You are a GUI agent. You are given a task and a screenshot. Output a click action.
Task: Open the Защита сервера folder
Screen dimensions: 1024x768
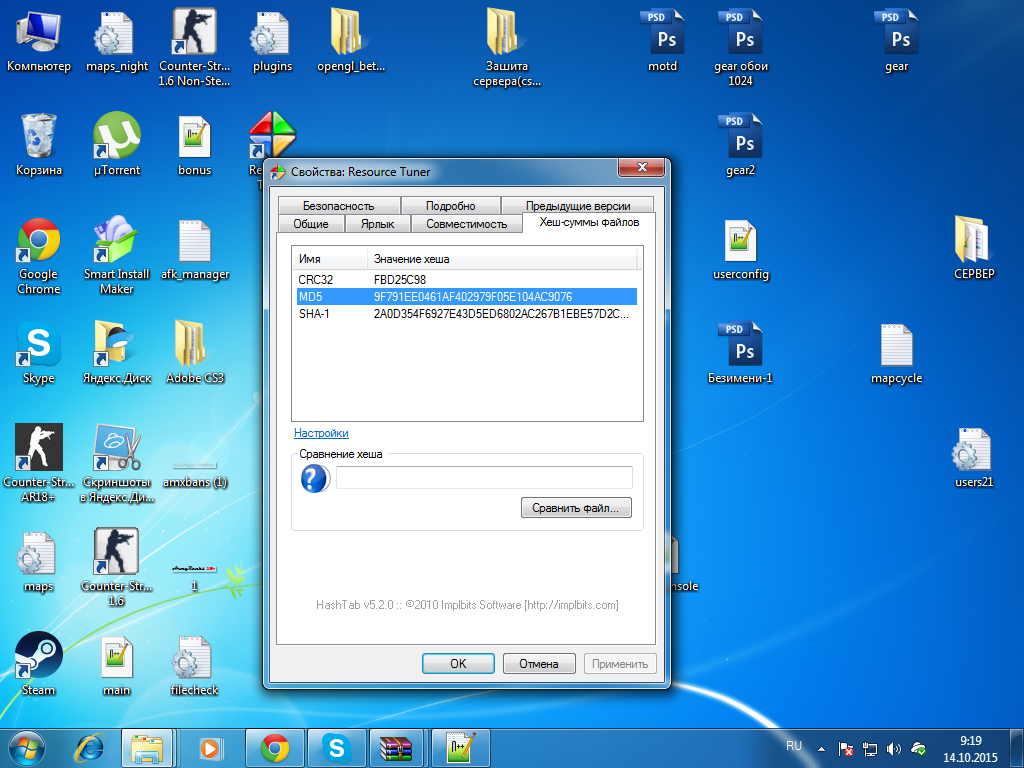507,47
